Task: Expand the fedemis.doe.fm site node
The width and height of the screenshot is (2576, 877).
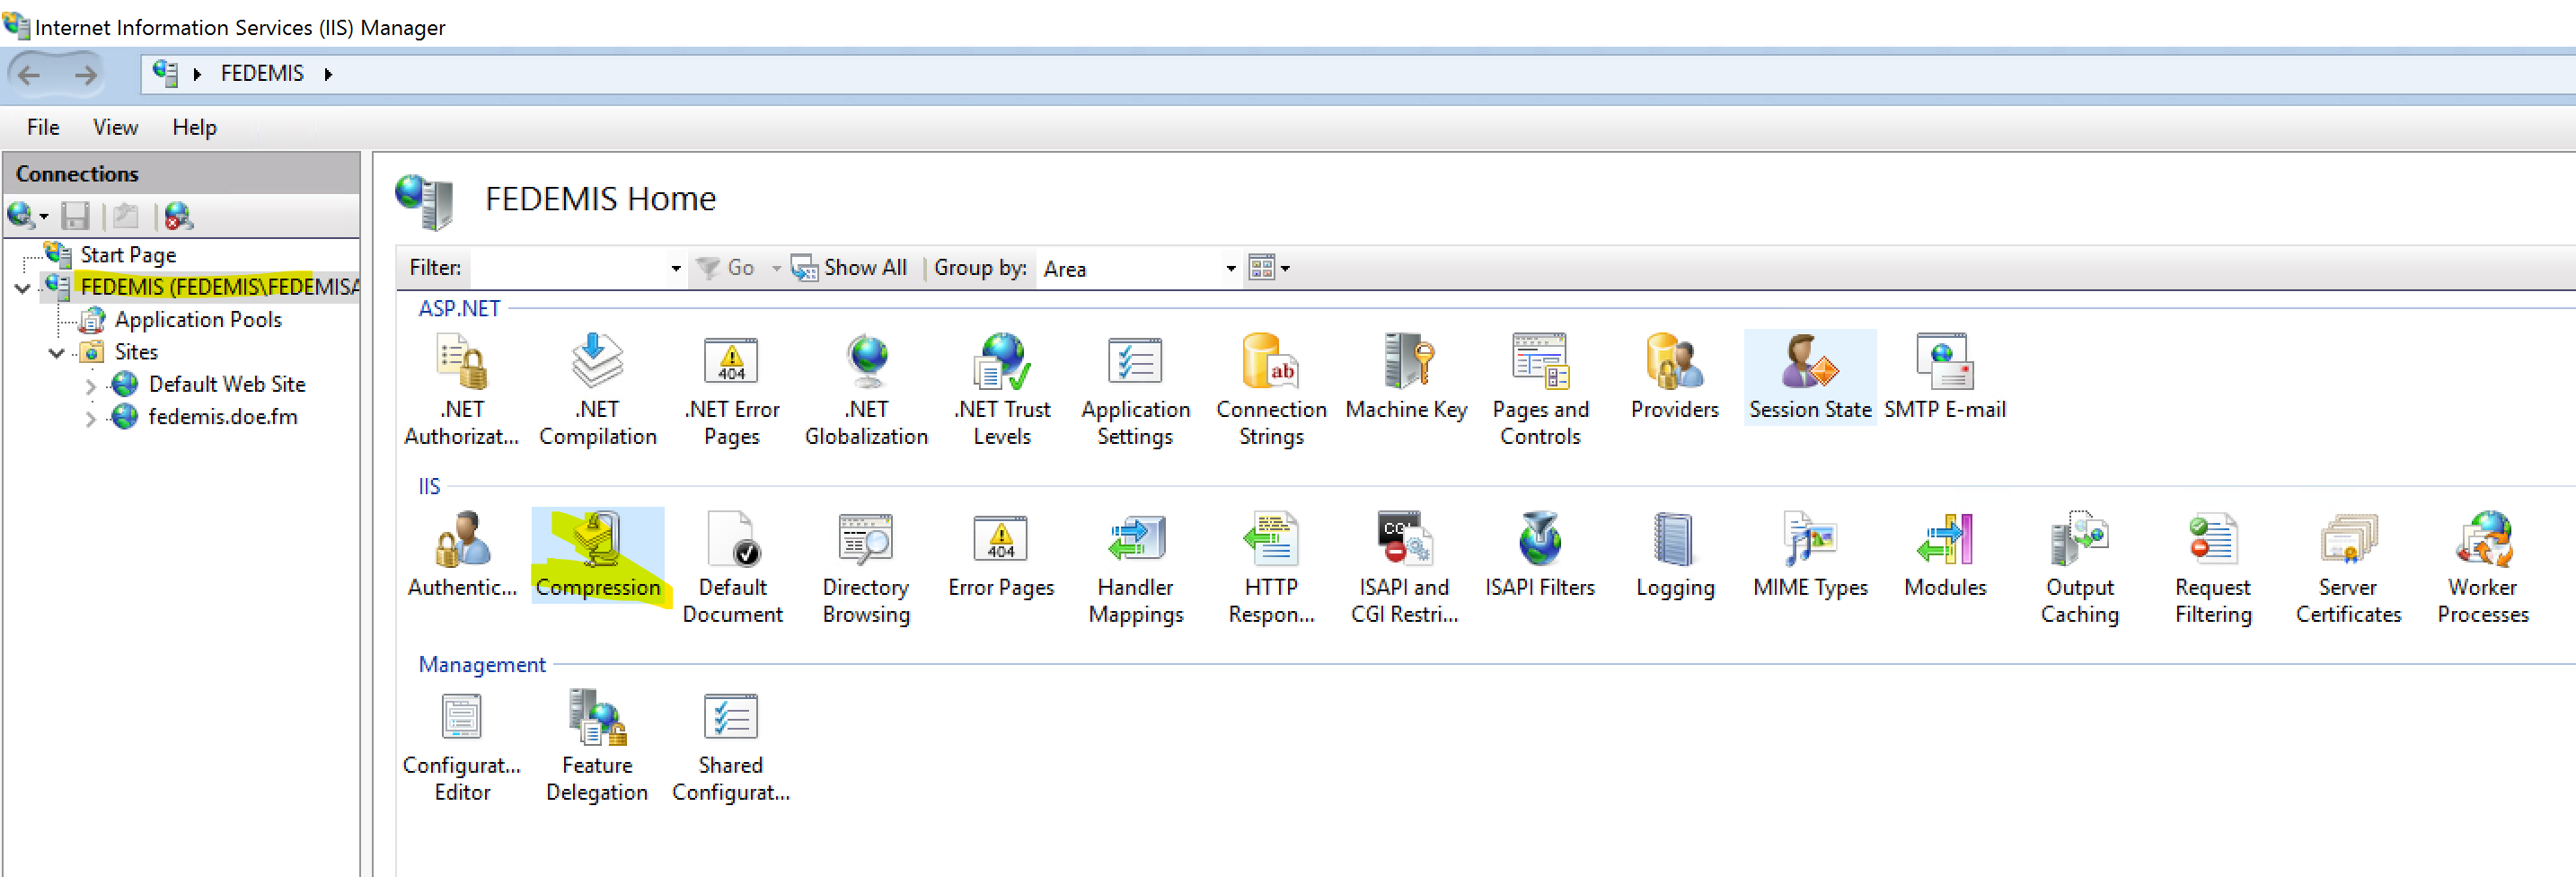Action: click(x=91, y=418)
